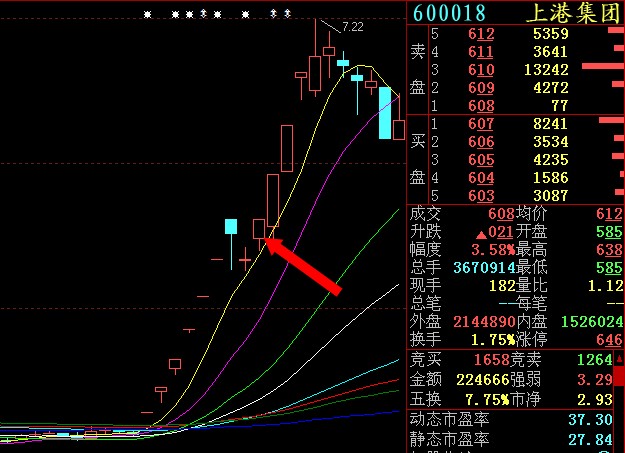625x453 pixels.
Task: Open the 上港集团 stock name header
Action: coord(573,13)
